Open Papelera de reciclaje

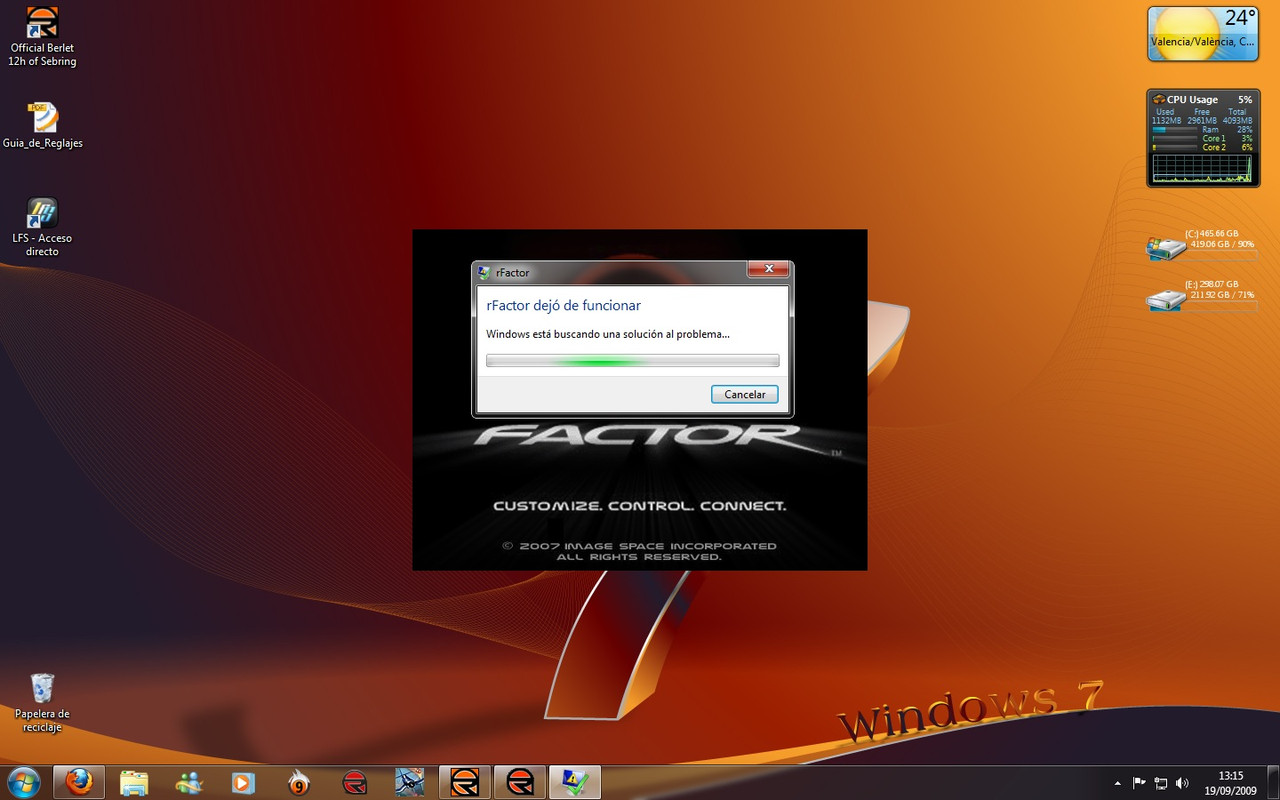41,697
